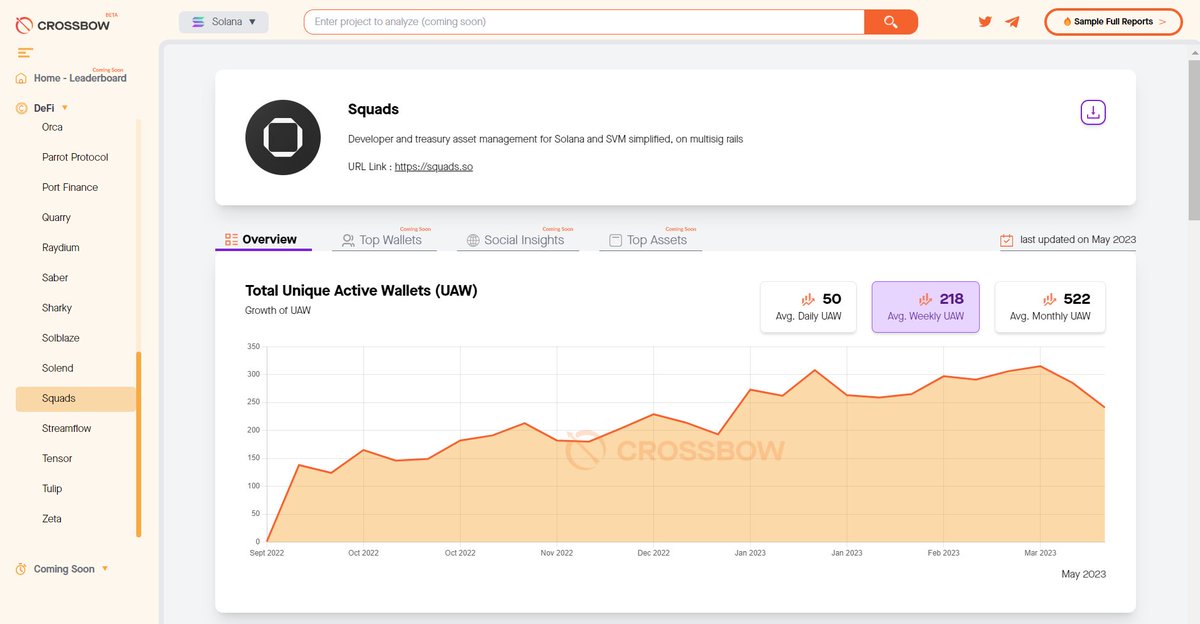Click the DeFi coin icon
This screenshot has height=624, width=1200.
22,108
